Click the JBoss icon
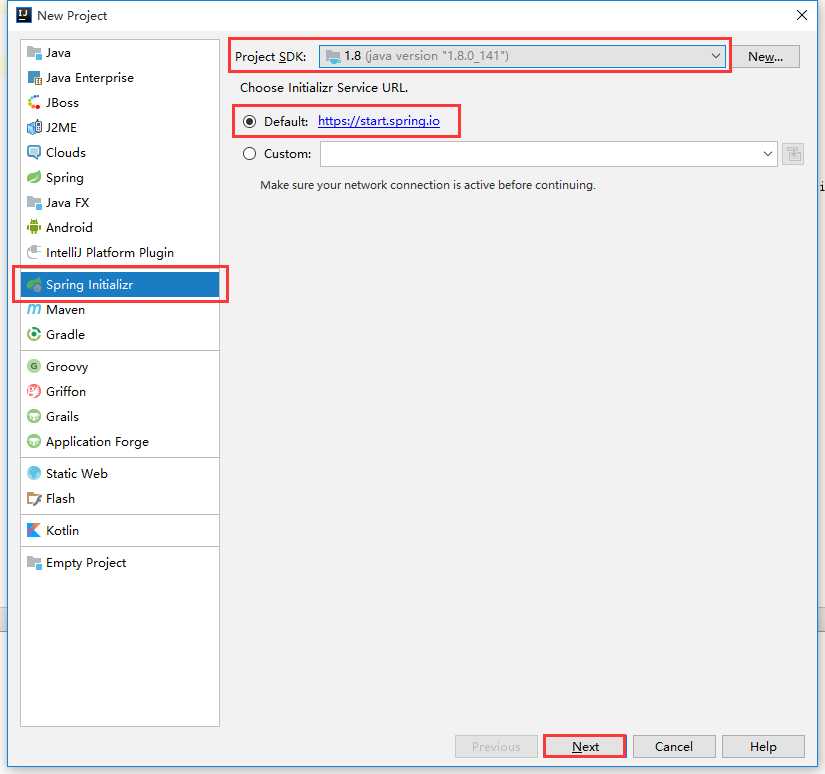 (34, 103)
